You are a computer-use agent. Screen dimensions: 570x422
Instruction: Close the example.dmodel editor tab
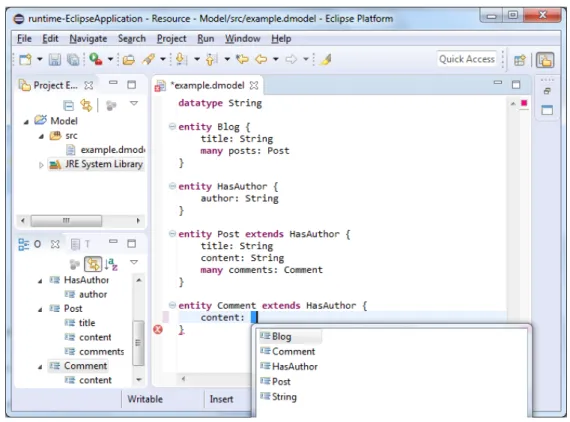click(254, 85)
